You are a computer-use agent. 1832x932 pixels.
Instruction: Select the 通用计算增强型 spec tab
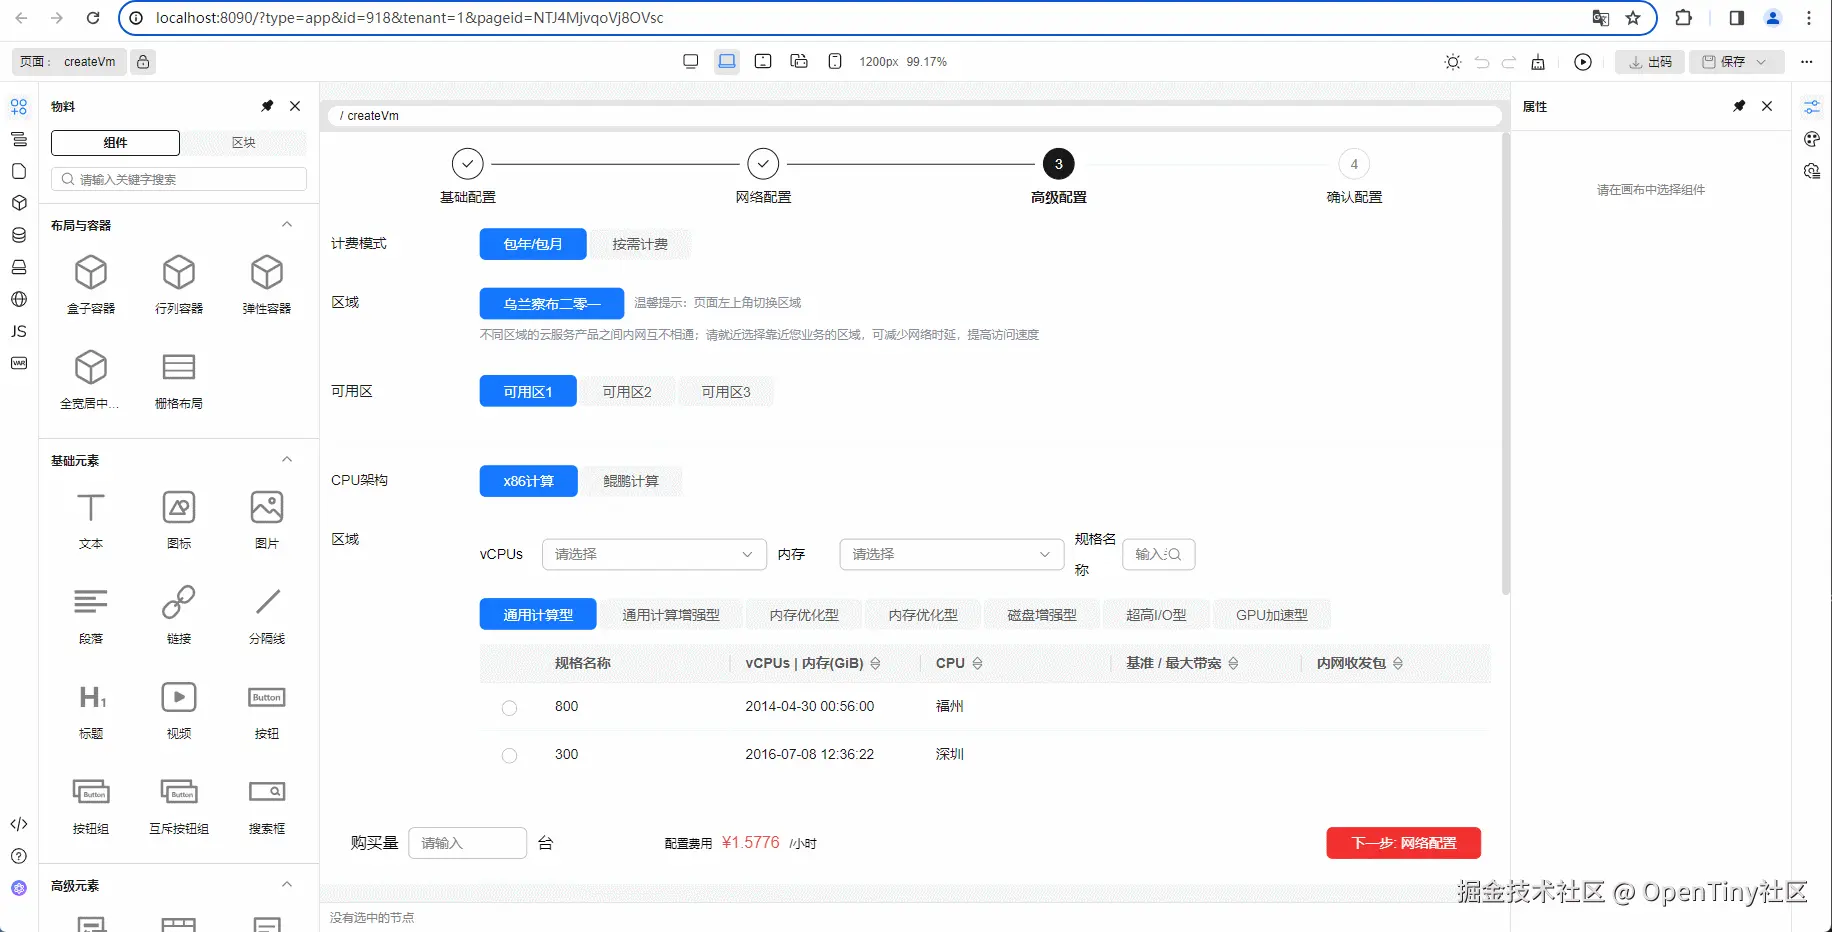671,615
